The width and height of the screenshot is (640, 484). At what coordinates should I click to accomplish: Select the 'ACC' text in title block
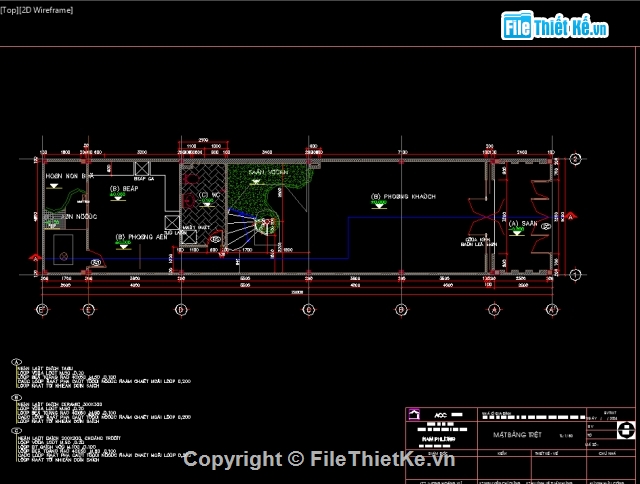440,415
